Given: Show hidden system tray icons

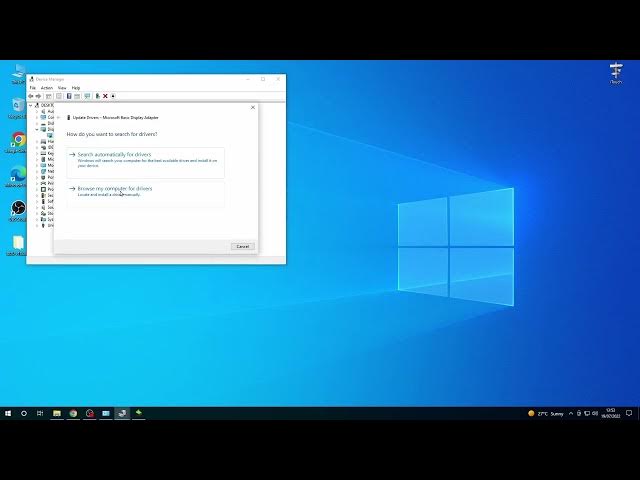Looking at the screenshot, I should tap(573, 413).
